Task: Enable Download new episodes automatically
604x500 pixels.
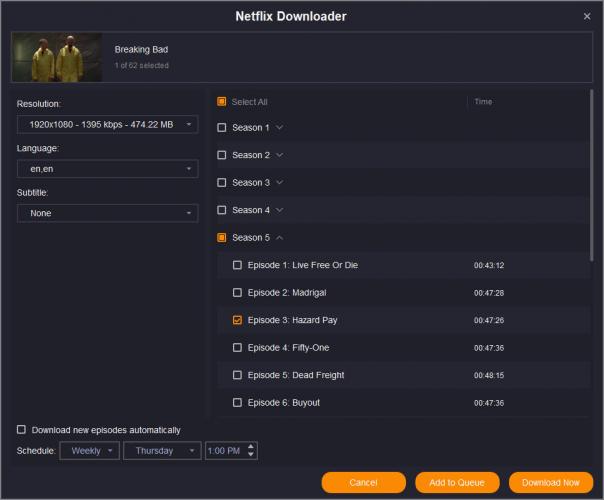Action: [x=22, y=430]
